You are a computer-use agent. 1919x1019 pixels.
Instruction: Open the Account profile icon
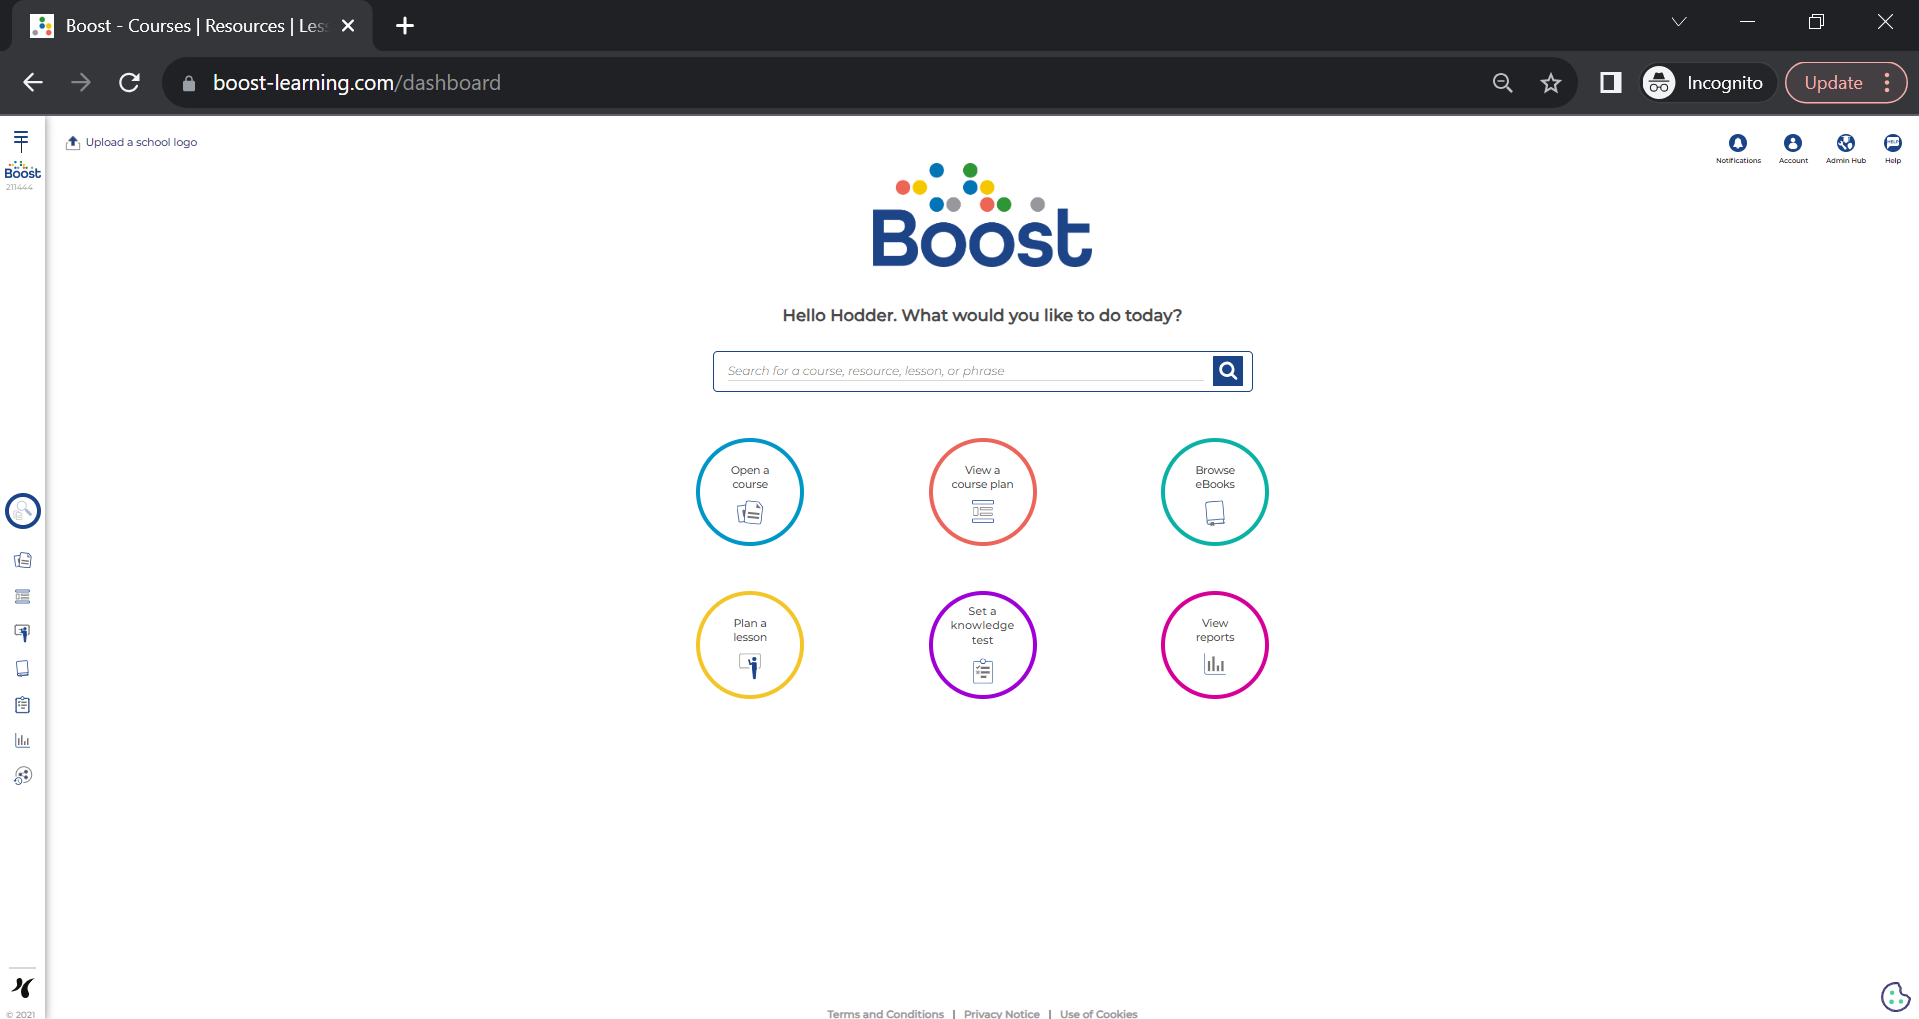click(x=1792, y=144)
